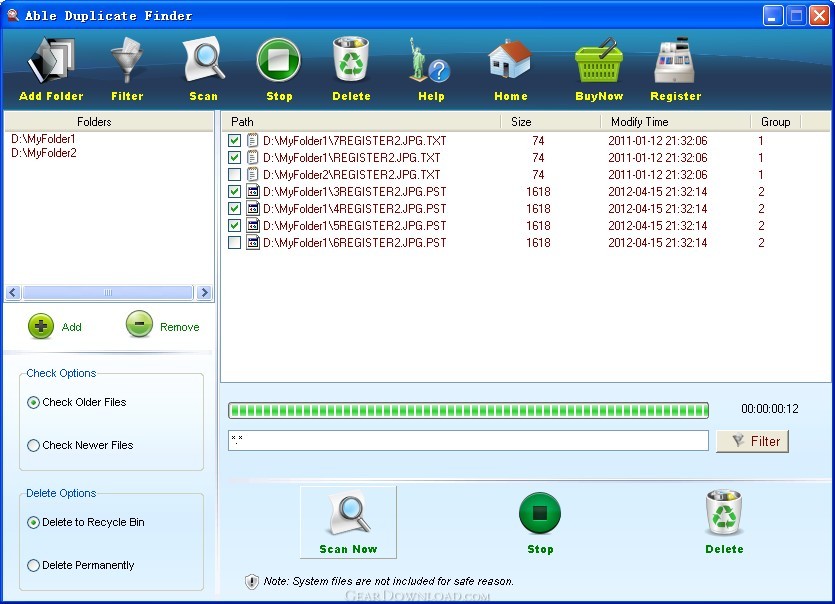Click the file icon of 7REGISTER2.JPG.TXT

pos(253,141)
